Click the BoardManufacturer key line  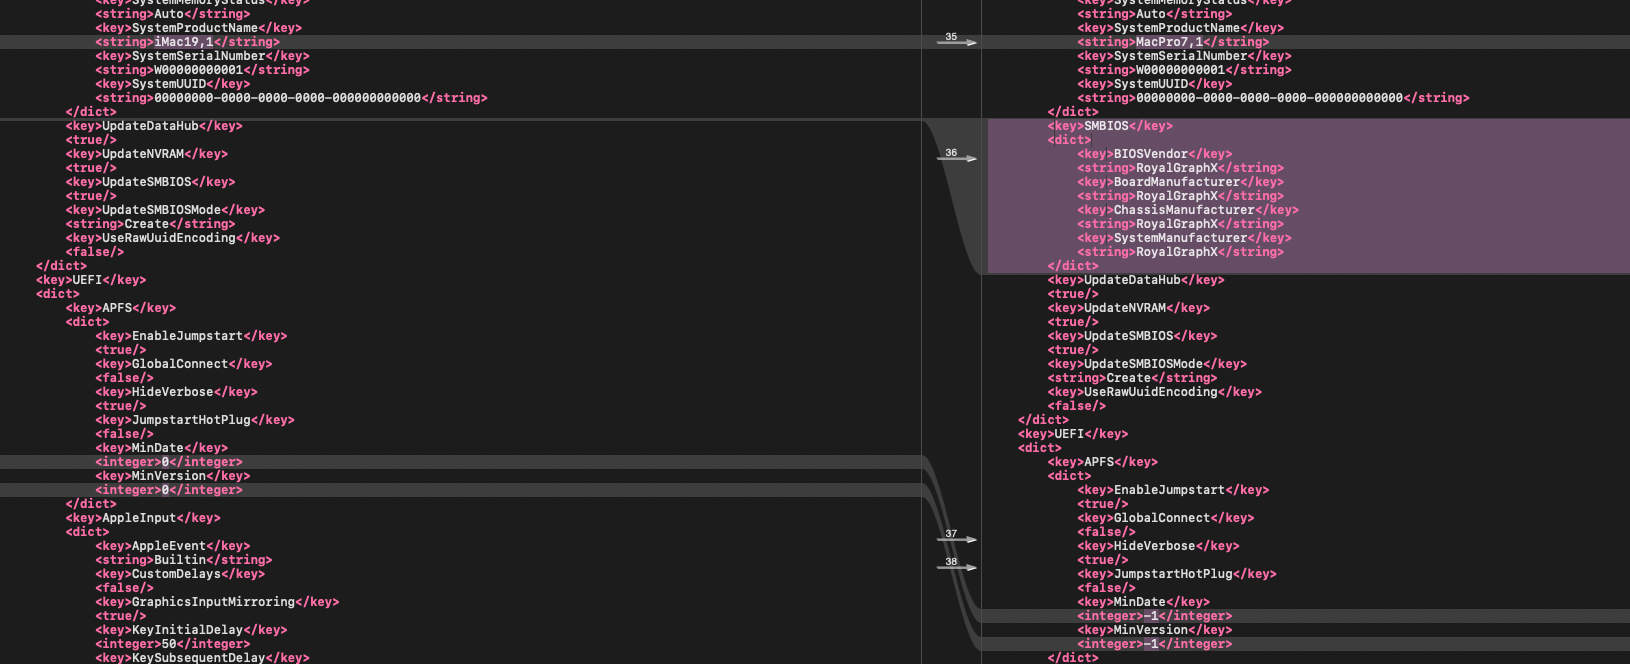tap(1181, 182)
